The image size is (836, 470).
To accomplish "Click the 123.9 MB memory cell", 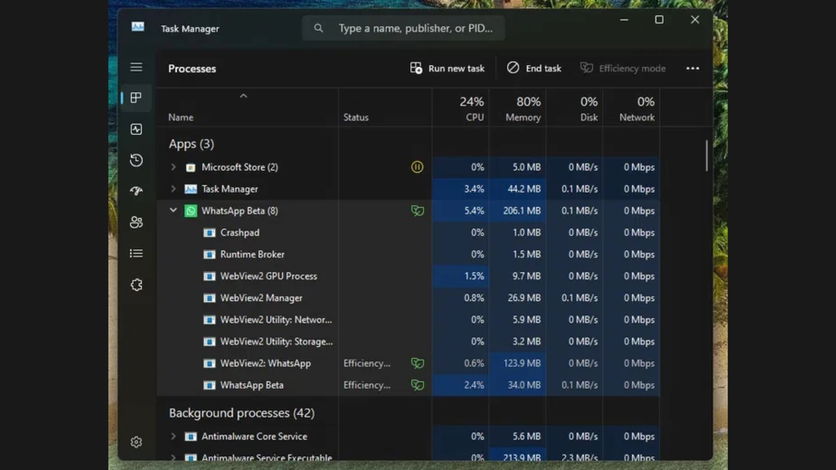I will [517, 363].
